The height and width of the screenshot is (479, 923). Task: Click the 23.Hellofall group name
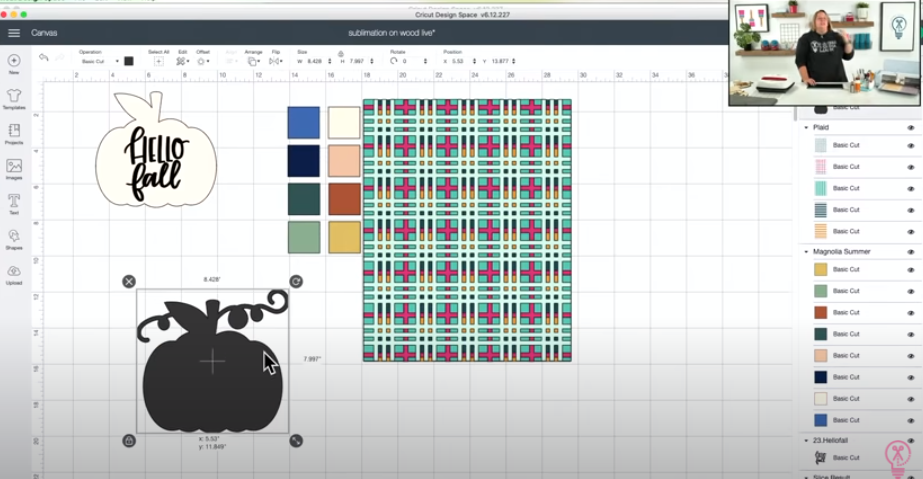click(830, 440)
